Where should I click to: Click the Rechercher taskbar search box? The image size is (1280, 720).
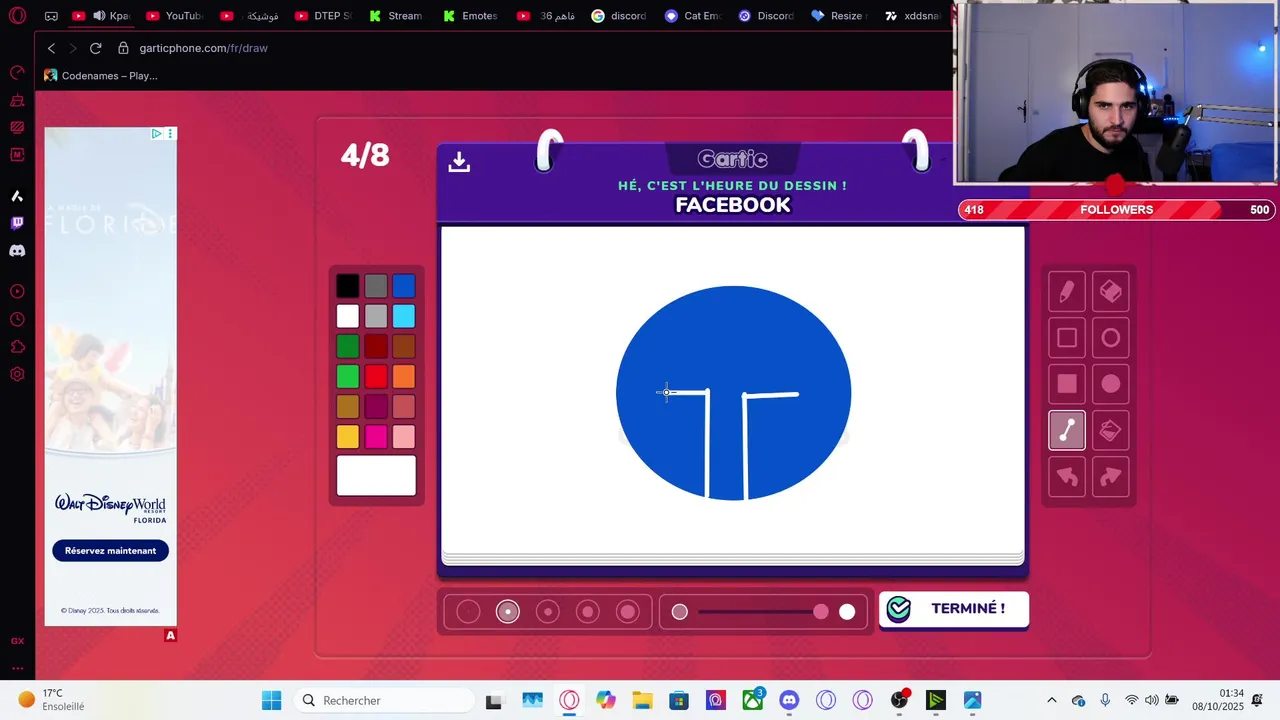387,700
